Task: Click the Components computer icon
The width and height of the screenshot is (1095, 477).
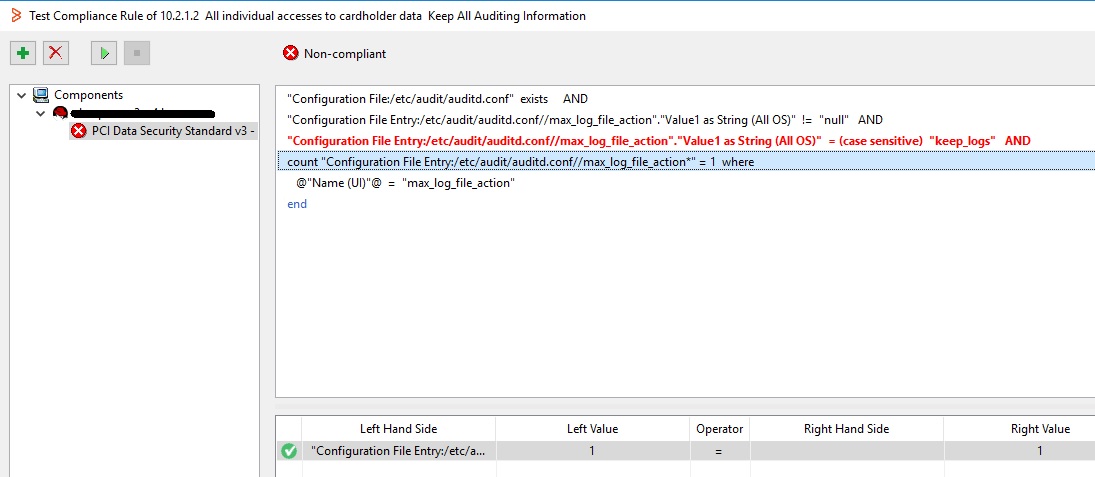Action: coord(41,95)
